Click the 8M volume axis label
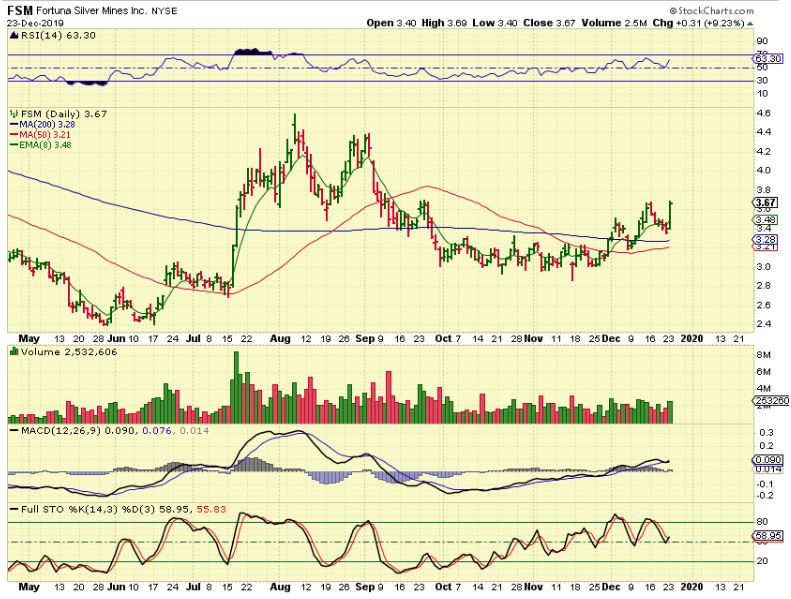 pyautogui.click(x=764, y=355)
